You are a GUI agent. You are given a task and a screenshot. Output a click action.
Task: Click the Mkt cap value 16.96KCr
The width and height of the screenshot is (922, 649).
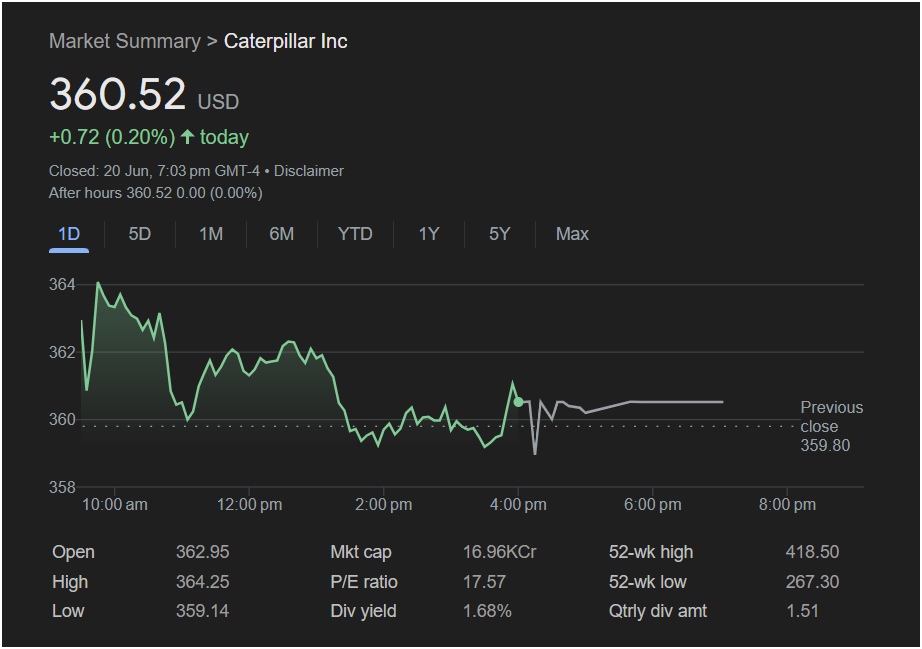coord(499,552)
